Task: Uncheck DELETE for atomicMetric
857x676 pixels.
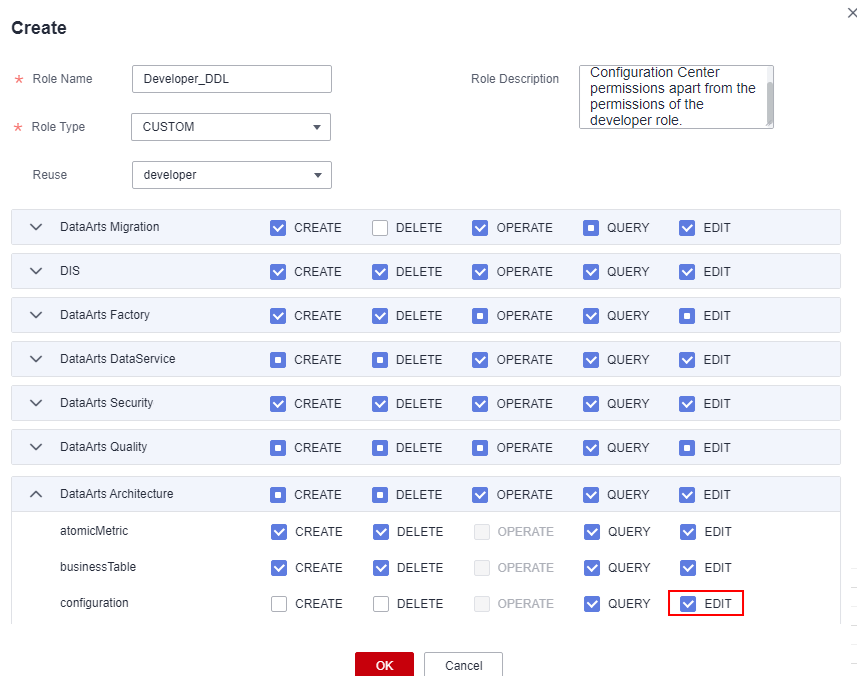Action: coord(381,532)
